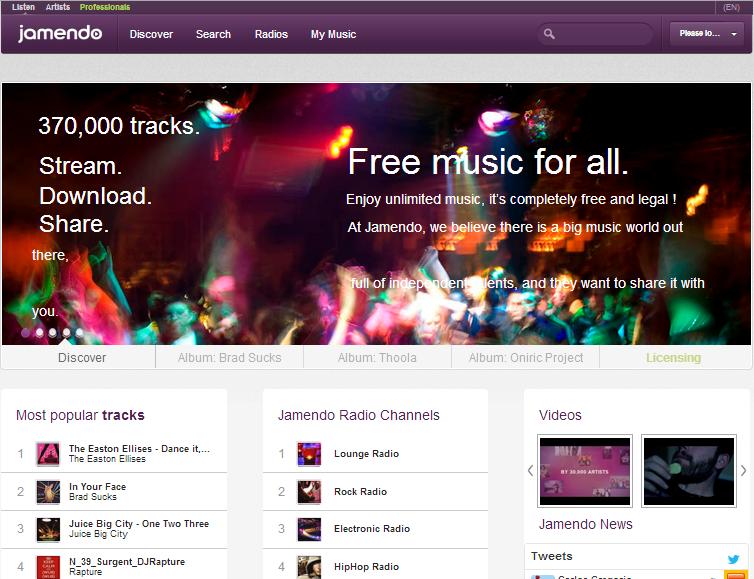Click the Electronic Radio thumbnail icon
Viewport: 754px width, 579px height.
point(309,529)
